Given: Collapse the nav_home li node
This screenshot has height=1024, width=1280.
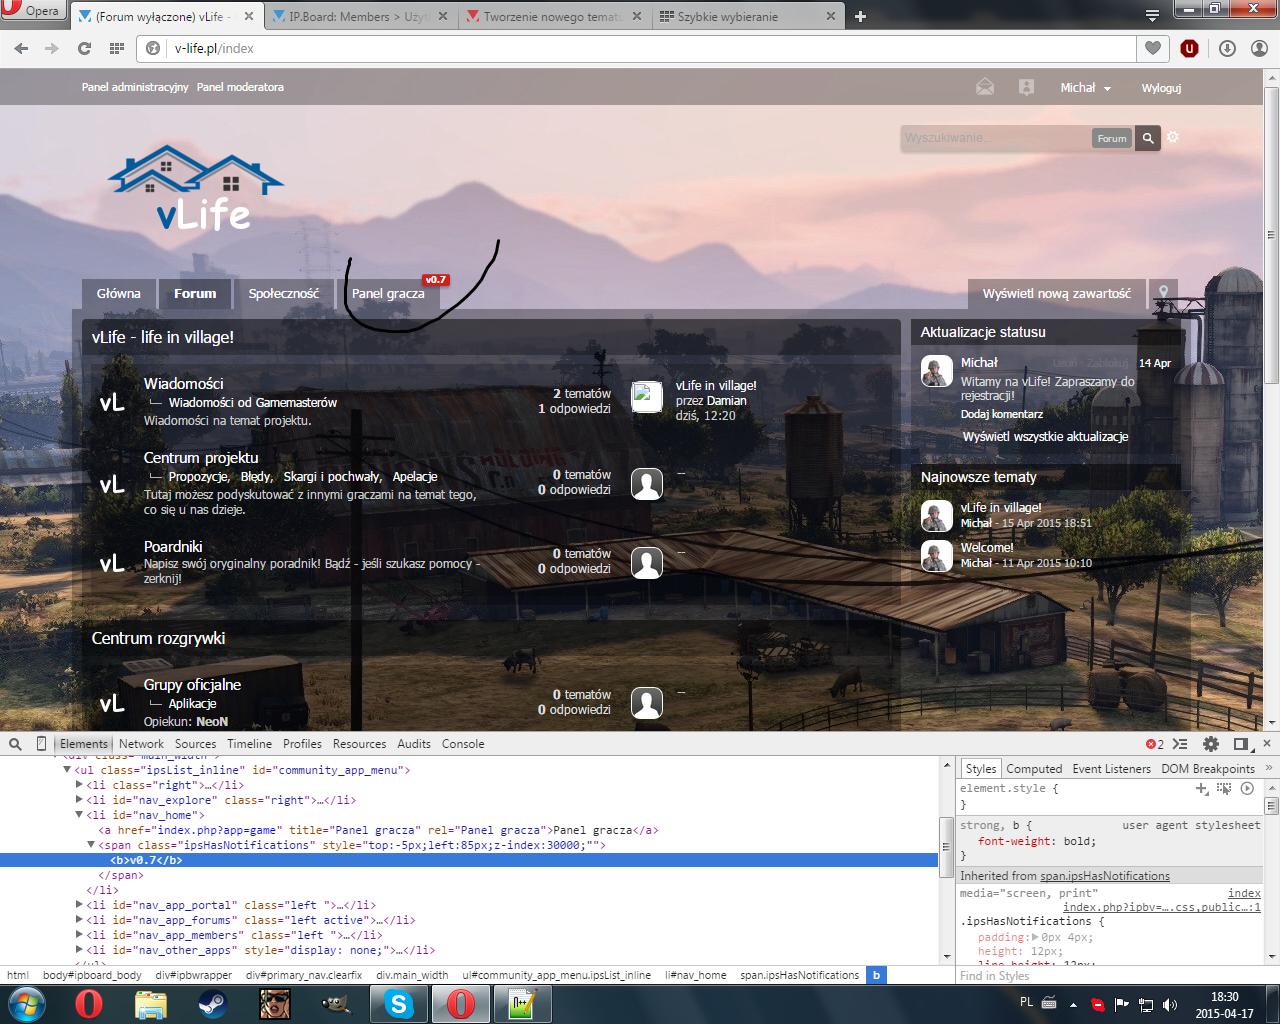Looking at the screenshot, I should [x=79, y=815].
